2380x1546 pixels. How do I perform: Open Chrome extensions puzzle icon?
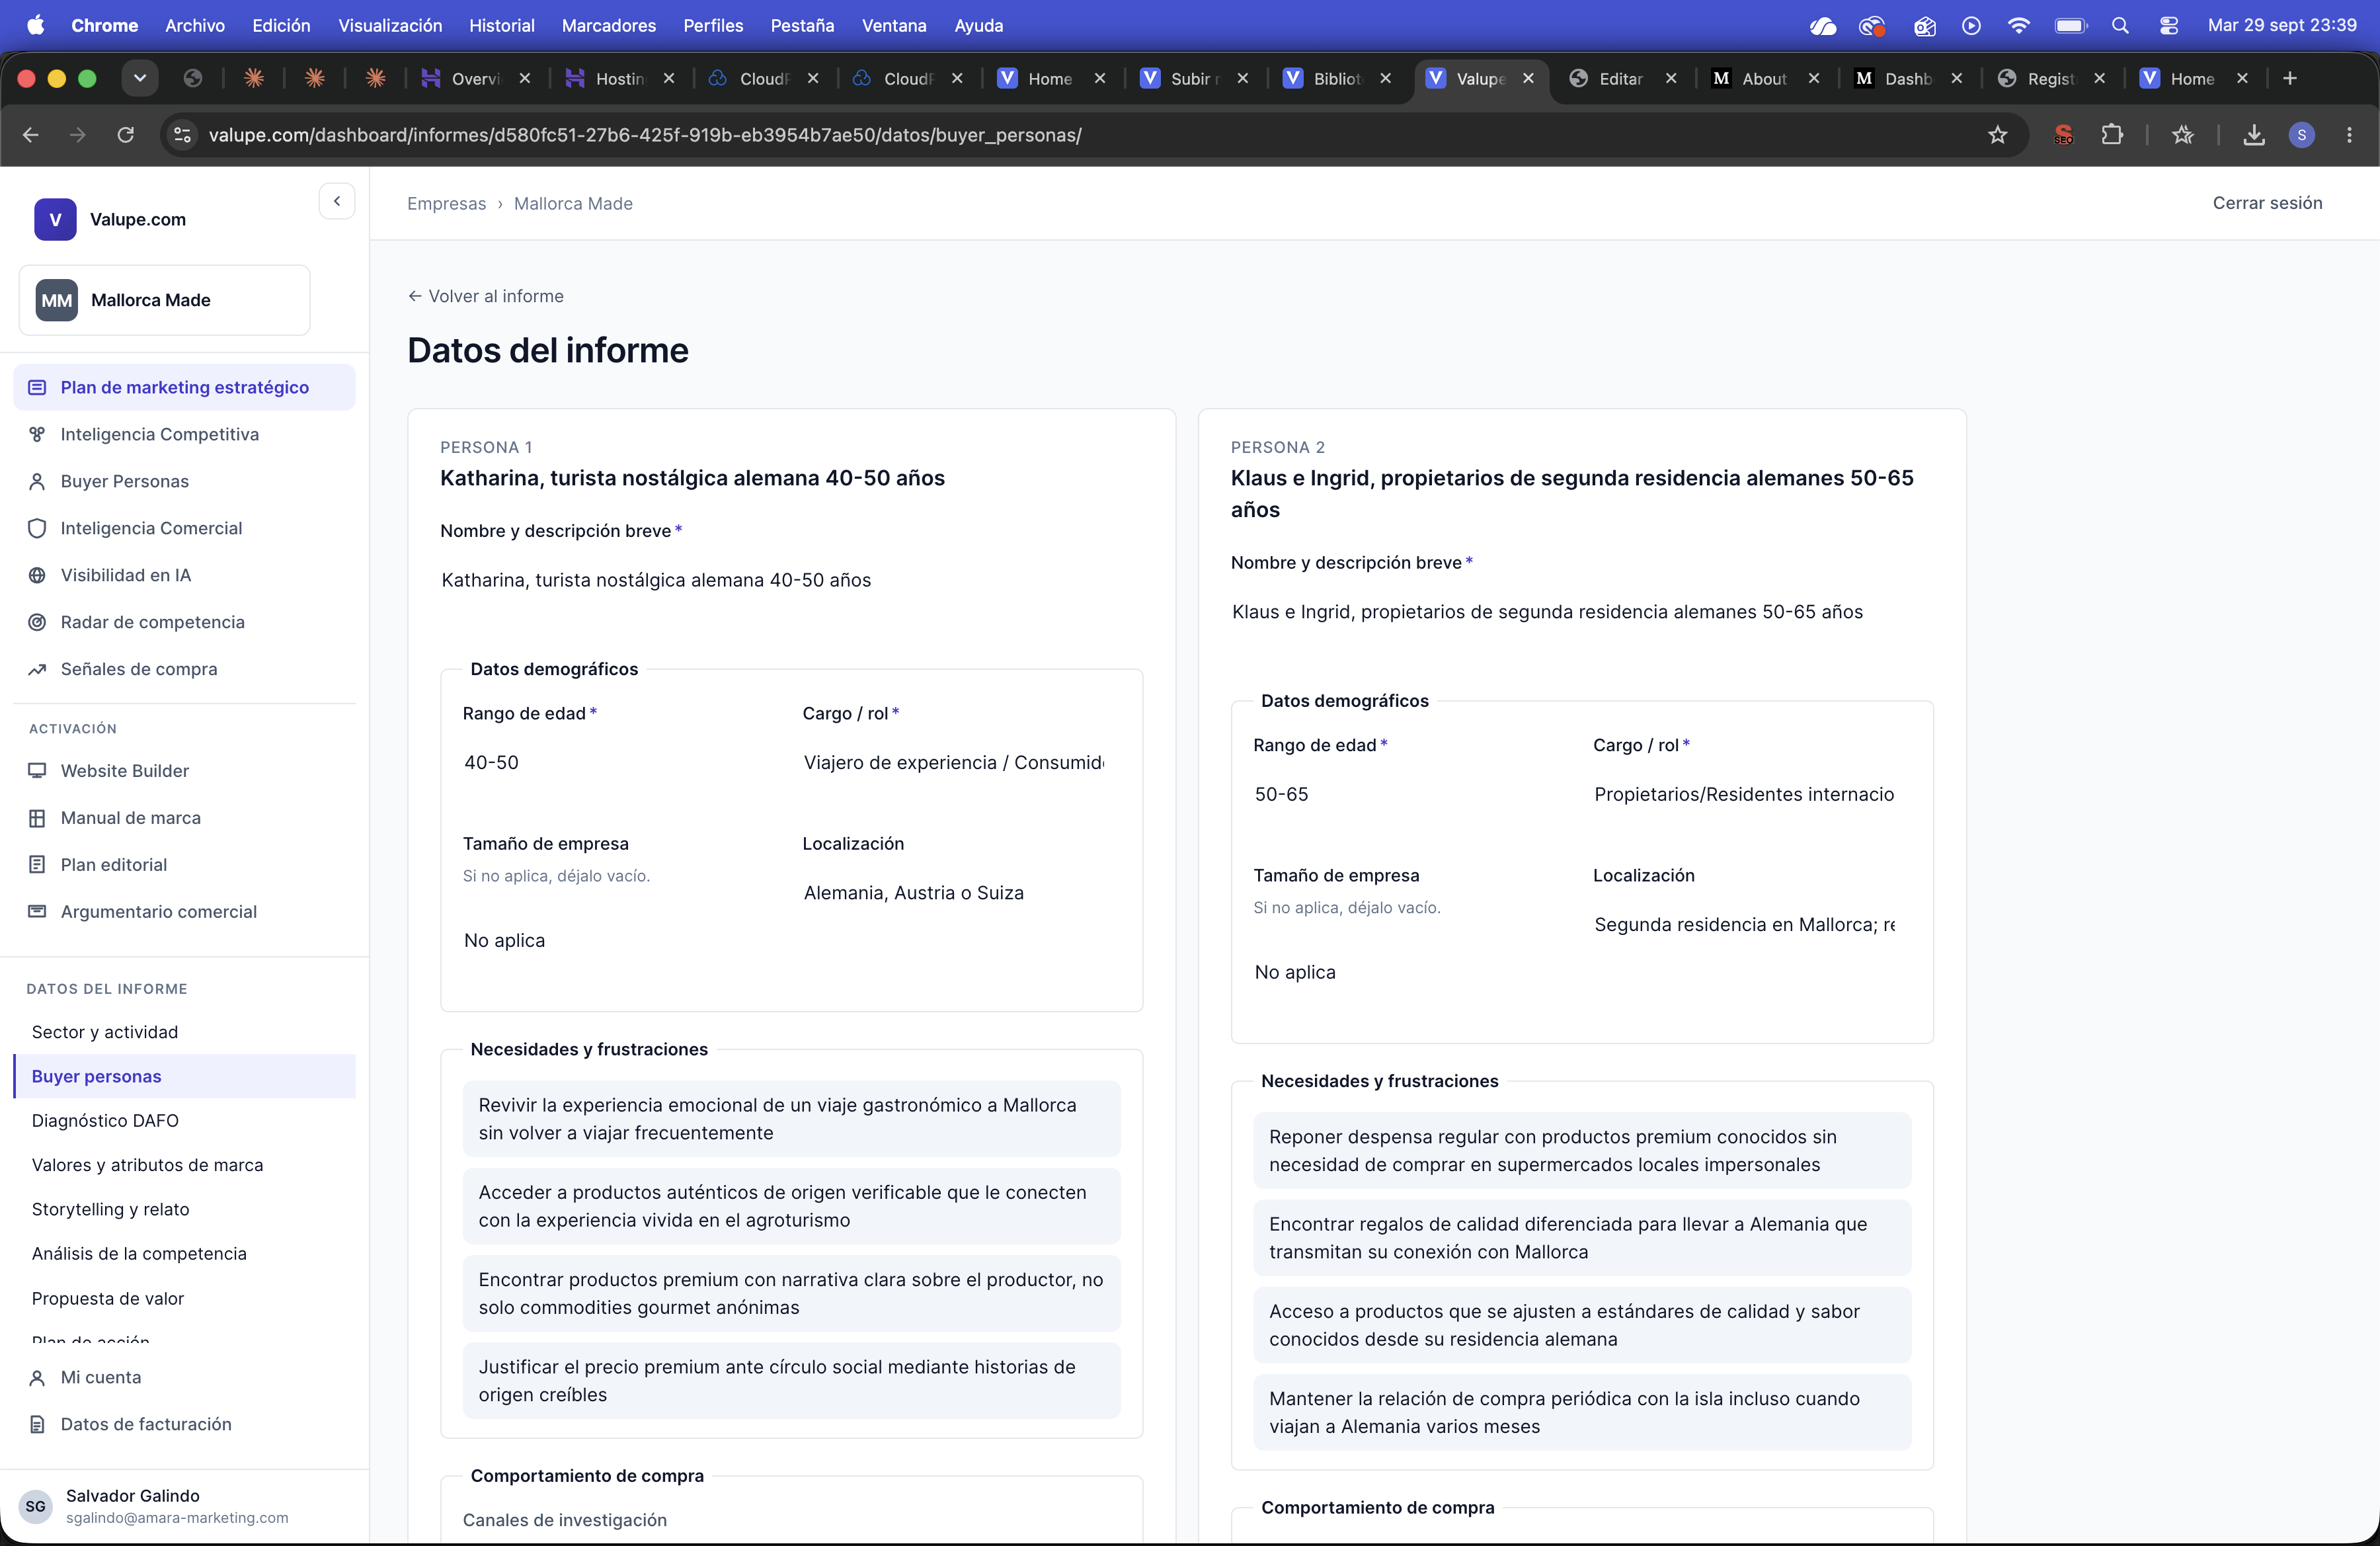pos(2112,135)
